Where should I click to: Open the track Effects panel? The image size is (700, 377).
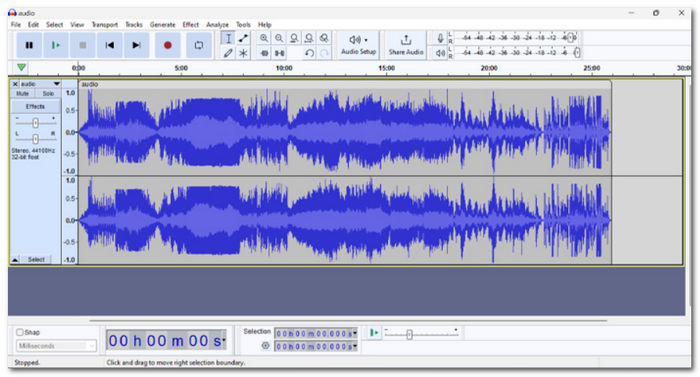coord(35,106)
